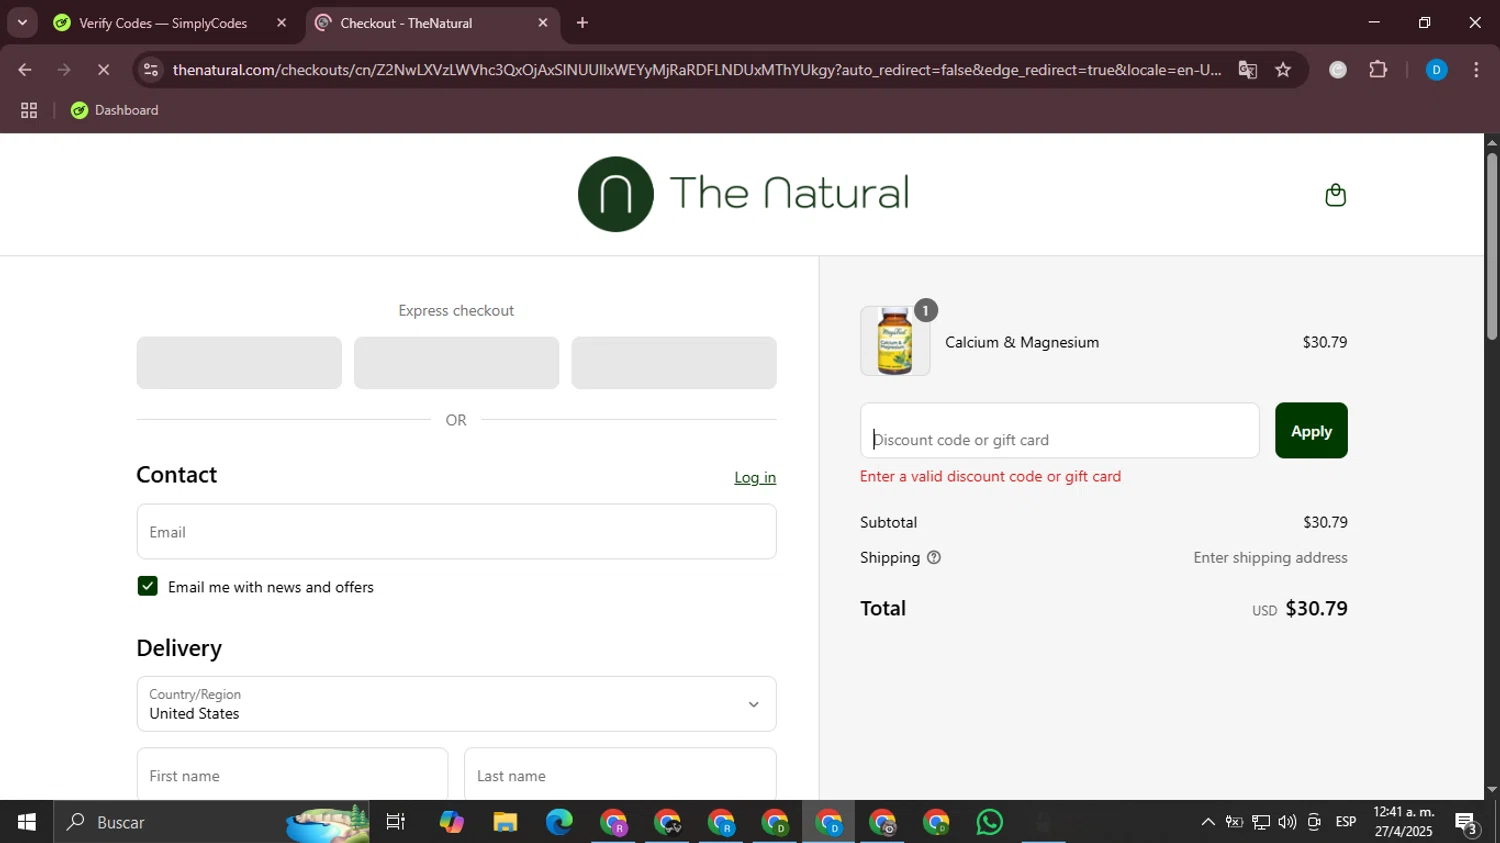Open a new tab
The width and height of the screenshot is (1500, 843).
tap(582, 23)
